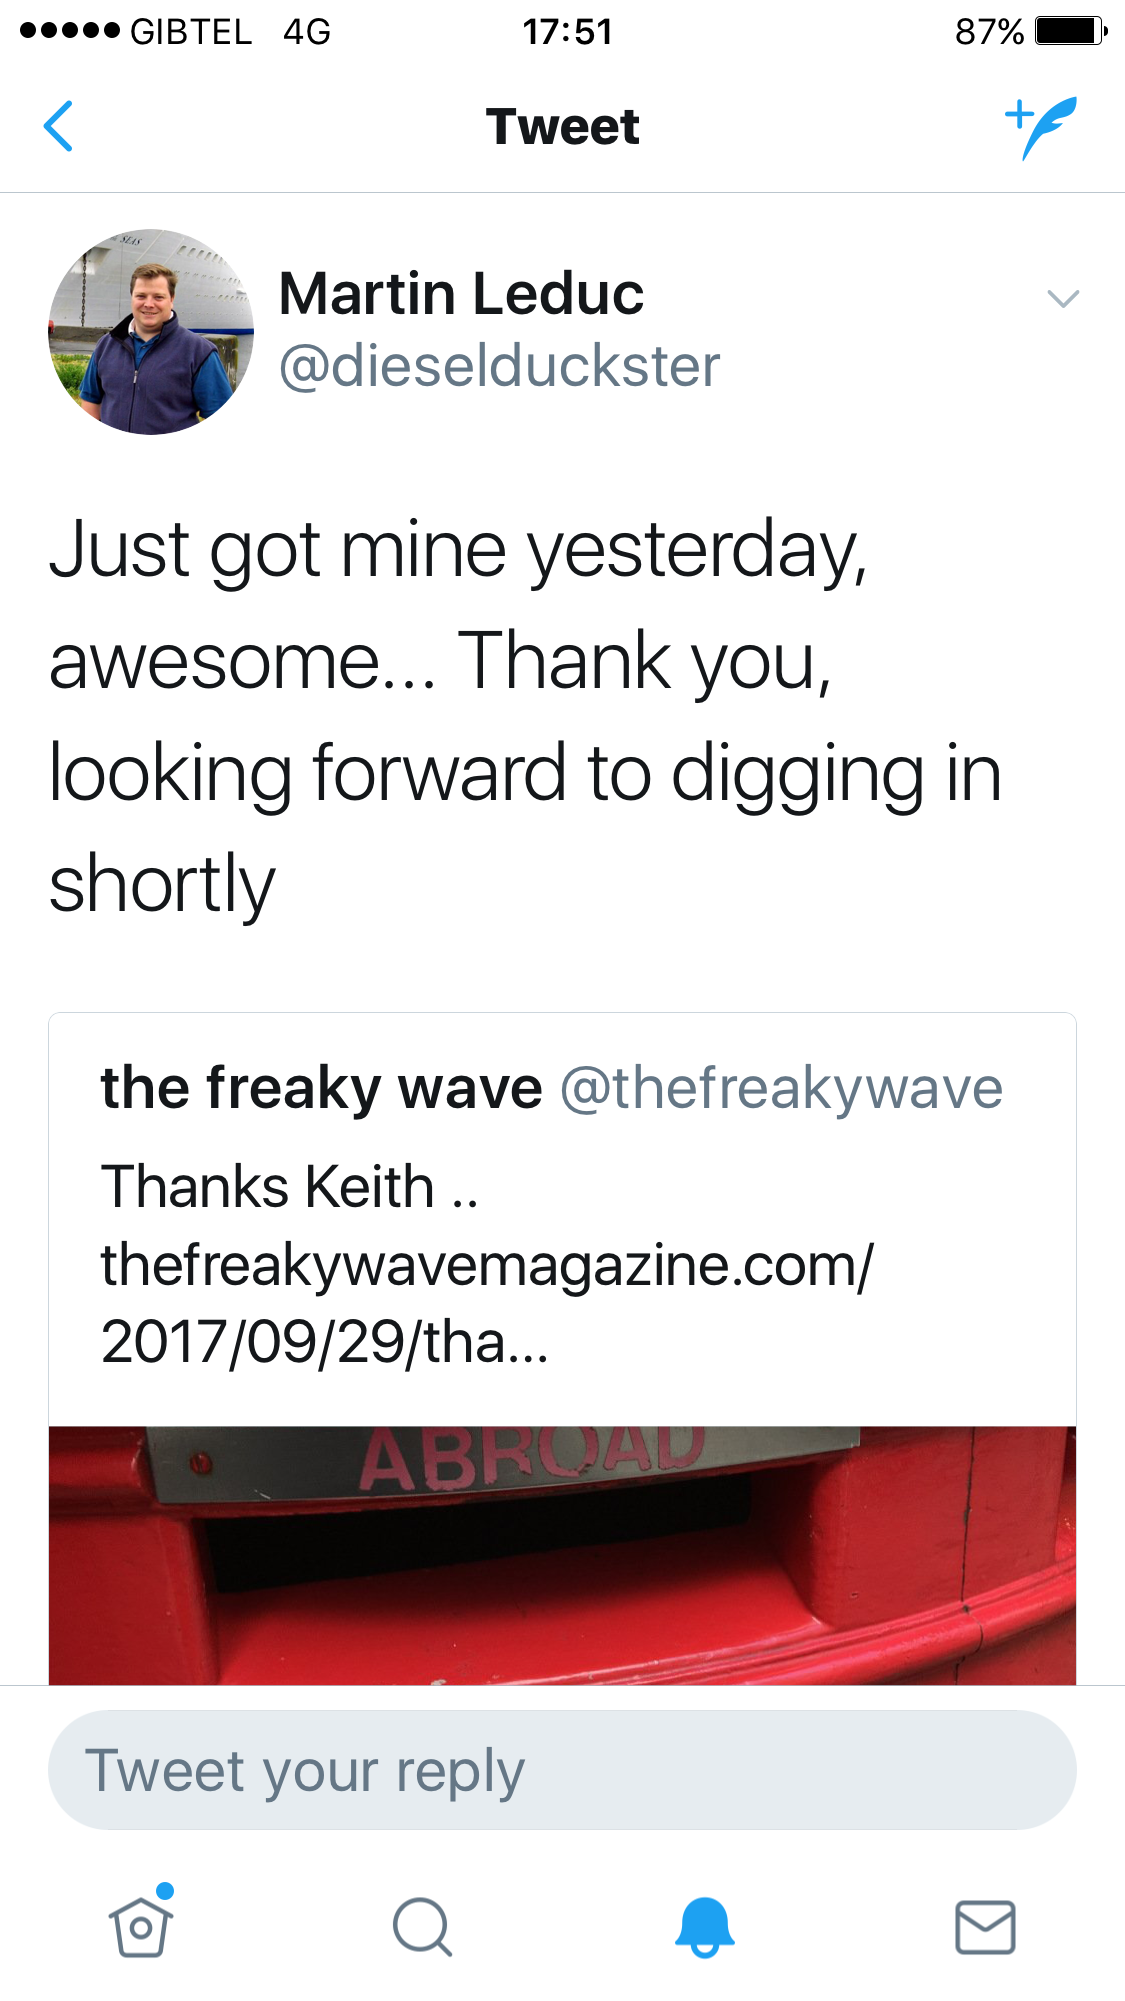The height and width of the screenshot is (2001, 1125).
Task: View the red postbox image
Action: point(562,1555)
